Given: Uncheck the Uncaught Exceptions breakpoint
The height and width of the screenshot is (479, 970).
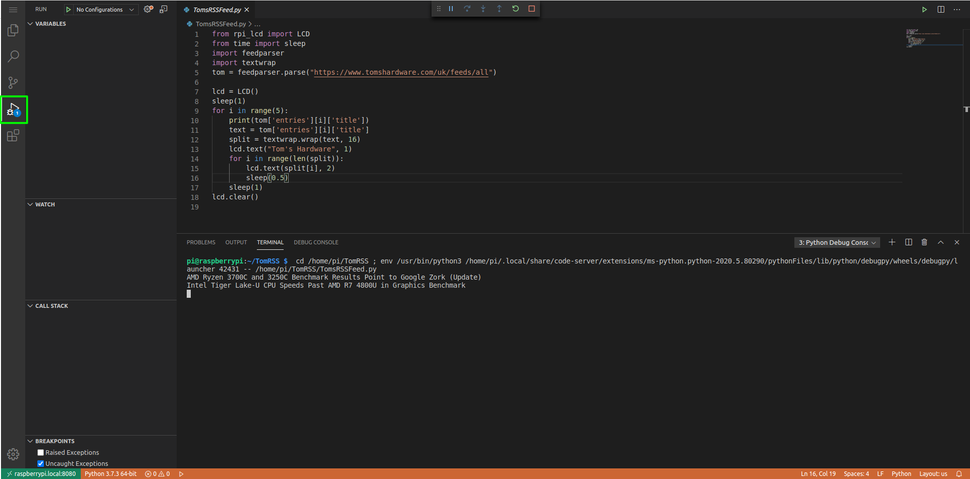Looking at the screenshot, I should (41, 463).
